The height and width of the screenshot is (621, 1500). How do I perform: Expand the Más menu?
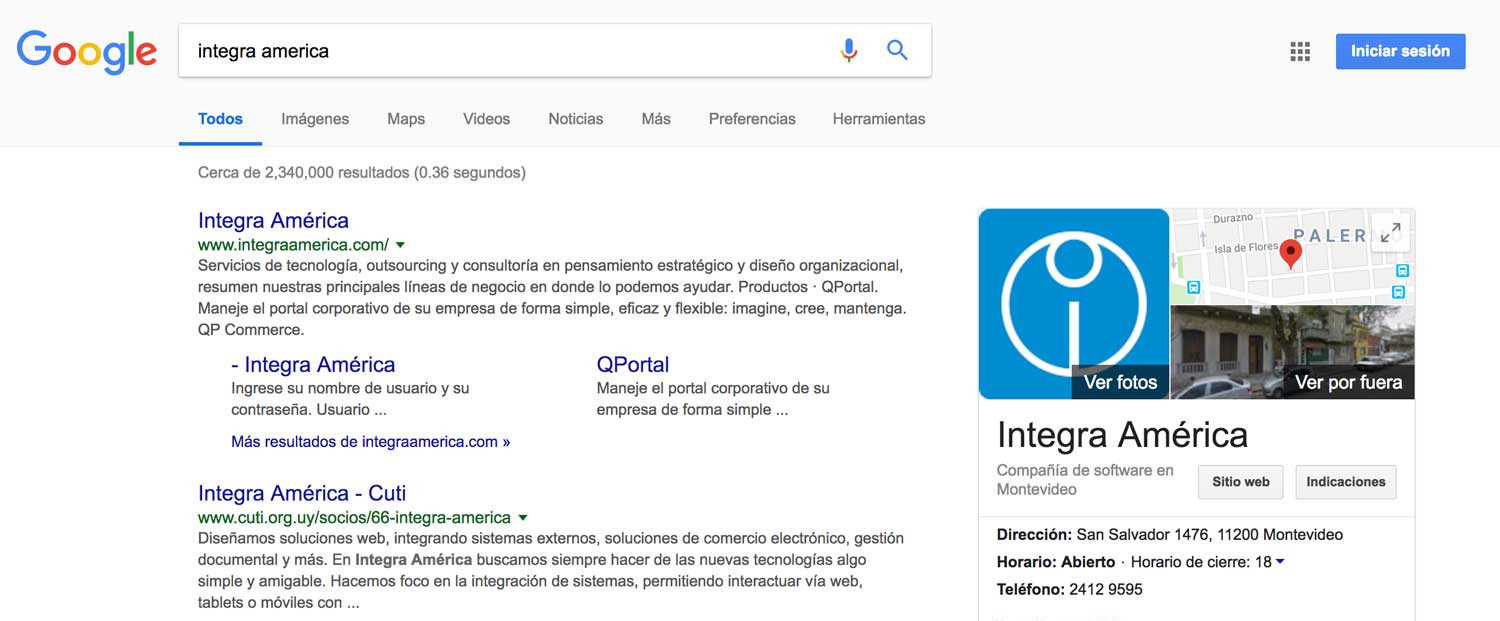(656, 119)
